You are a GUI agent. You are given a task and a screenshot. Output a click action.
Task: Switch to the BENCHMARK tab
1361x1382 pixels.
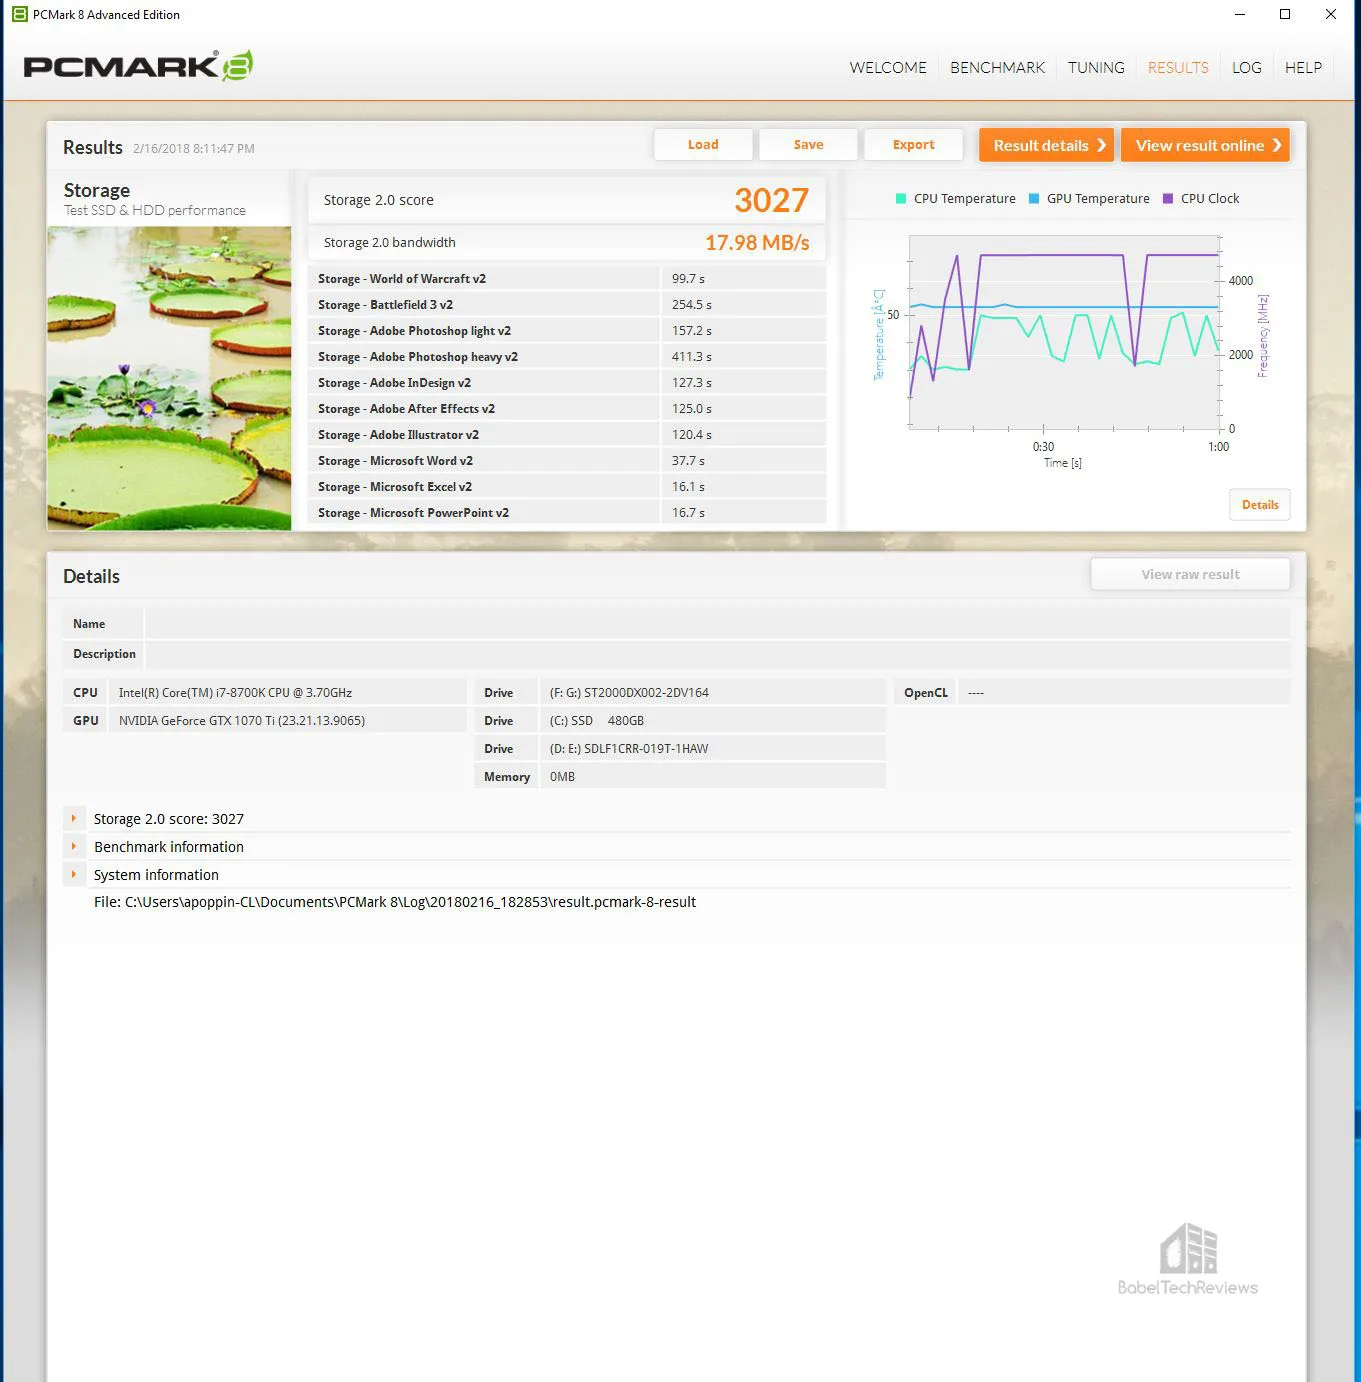(x=997, y=68)
